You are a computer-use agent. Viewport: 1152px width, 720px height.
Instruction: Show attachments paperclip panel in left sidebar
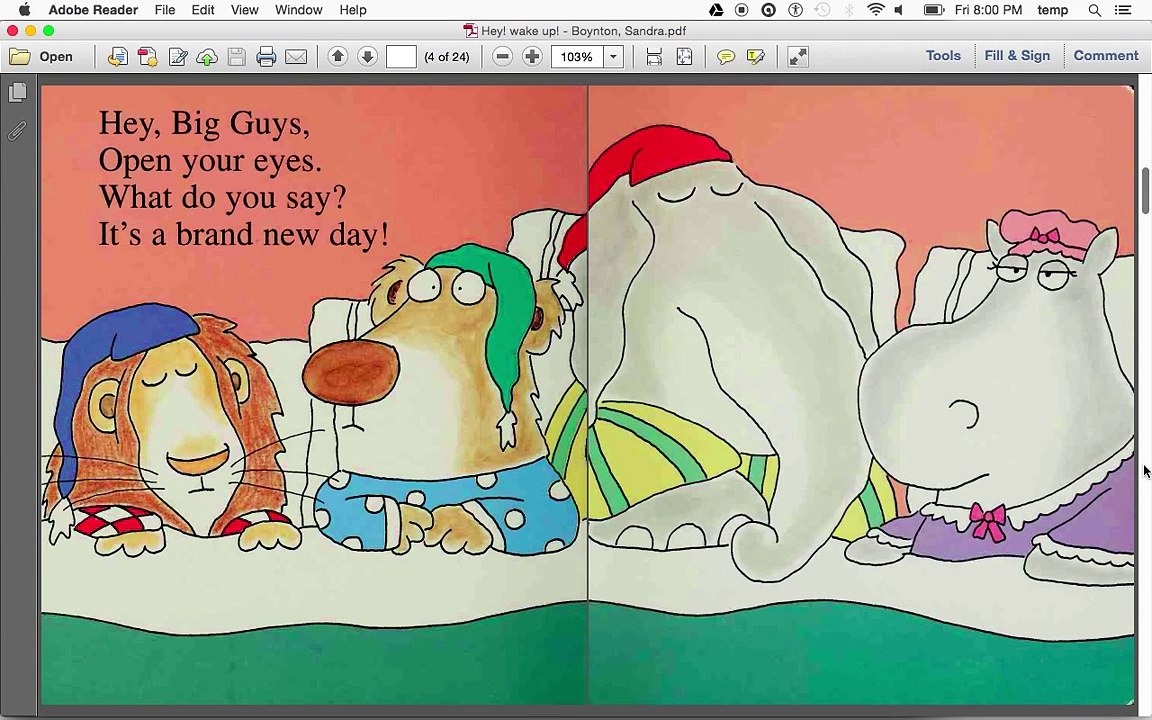pos(18,131)
